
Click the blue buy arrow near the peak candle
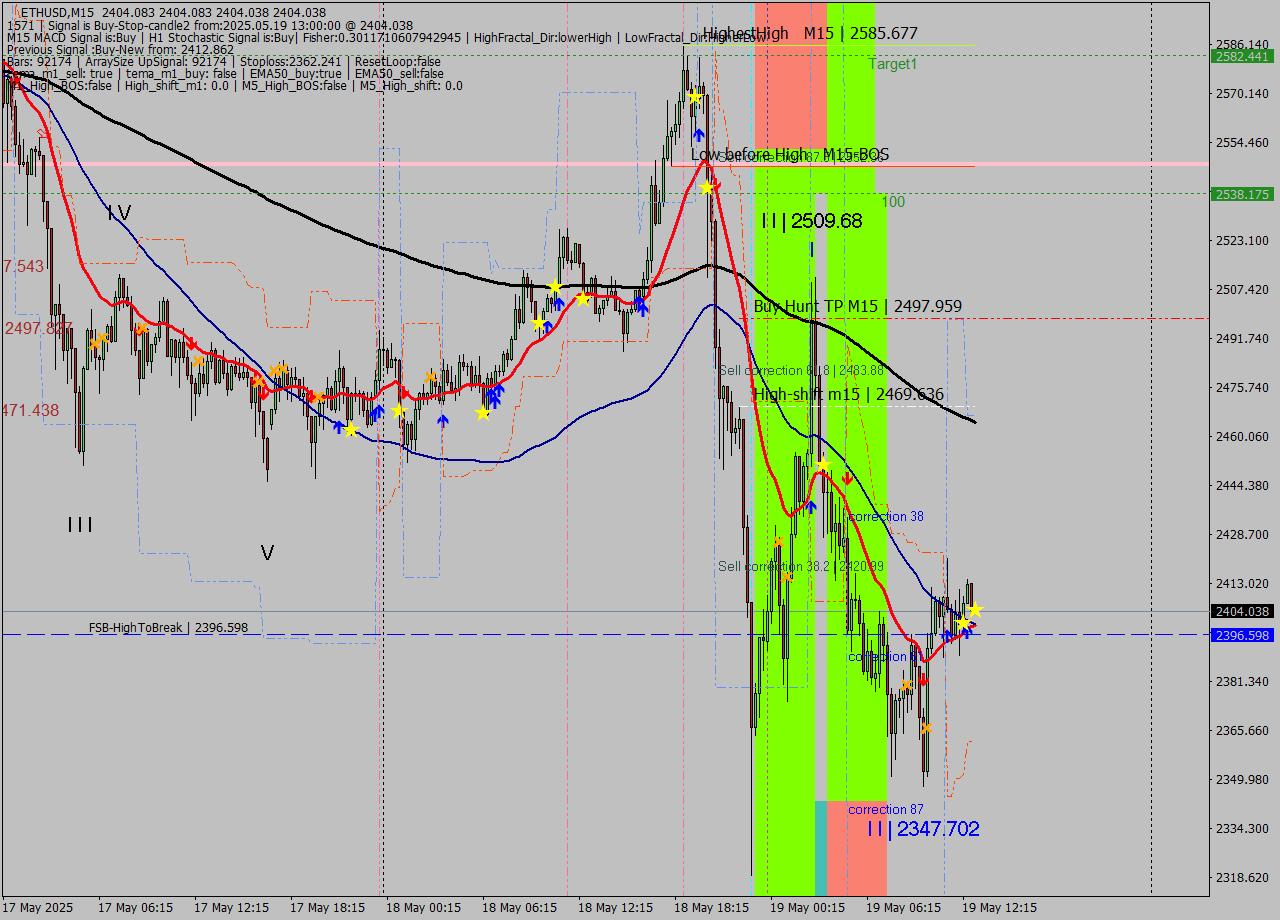coord(699,133)
